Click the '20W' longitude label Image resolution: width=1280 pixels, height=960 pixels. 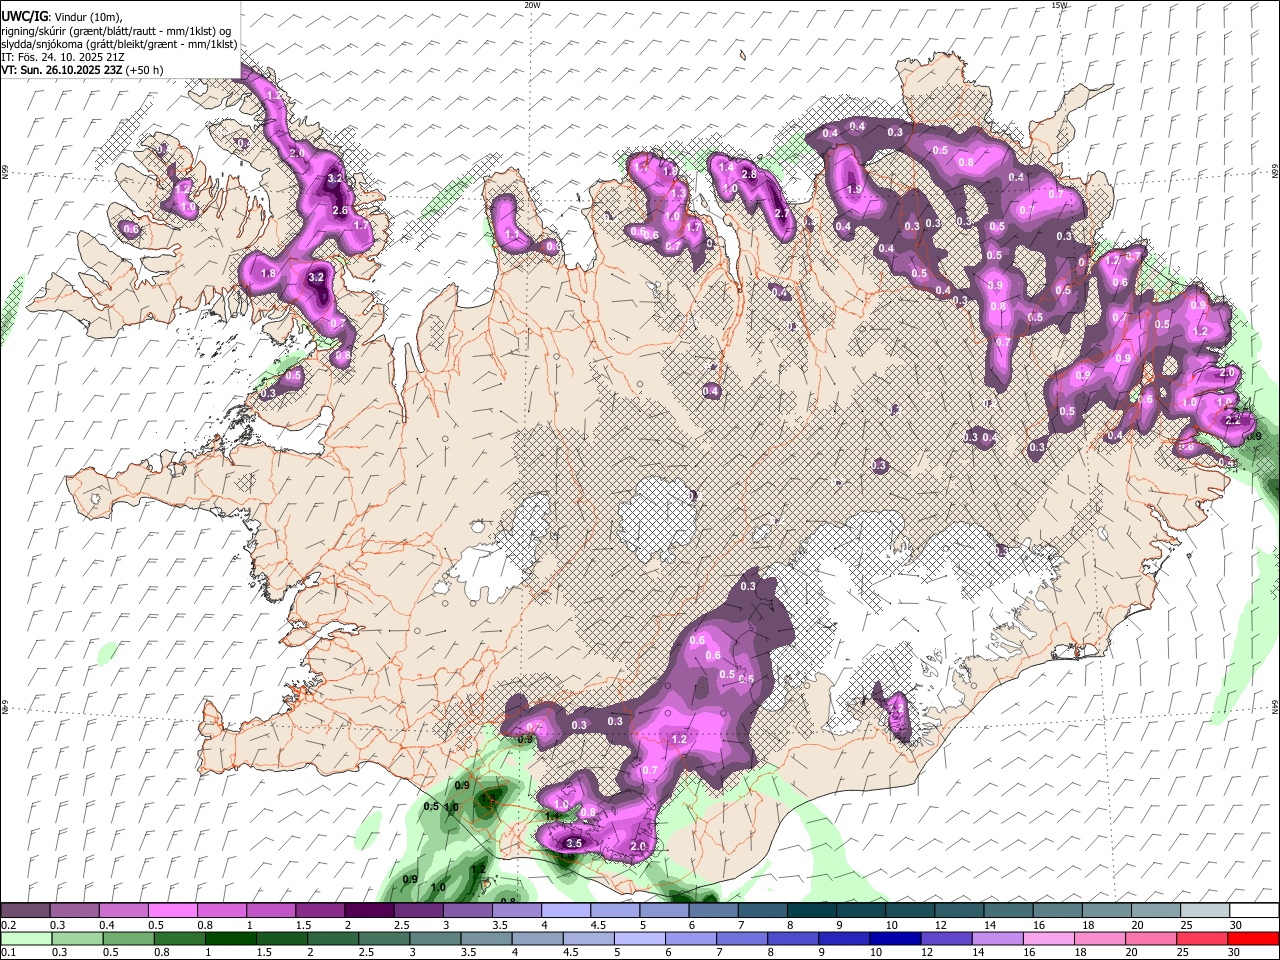click(x=532, y=5)
